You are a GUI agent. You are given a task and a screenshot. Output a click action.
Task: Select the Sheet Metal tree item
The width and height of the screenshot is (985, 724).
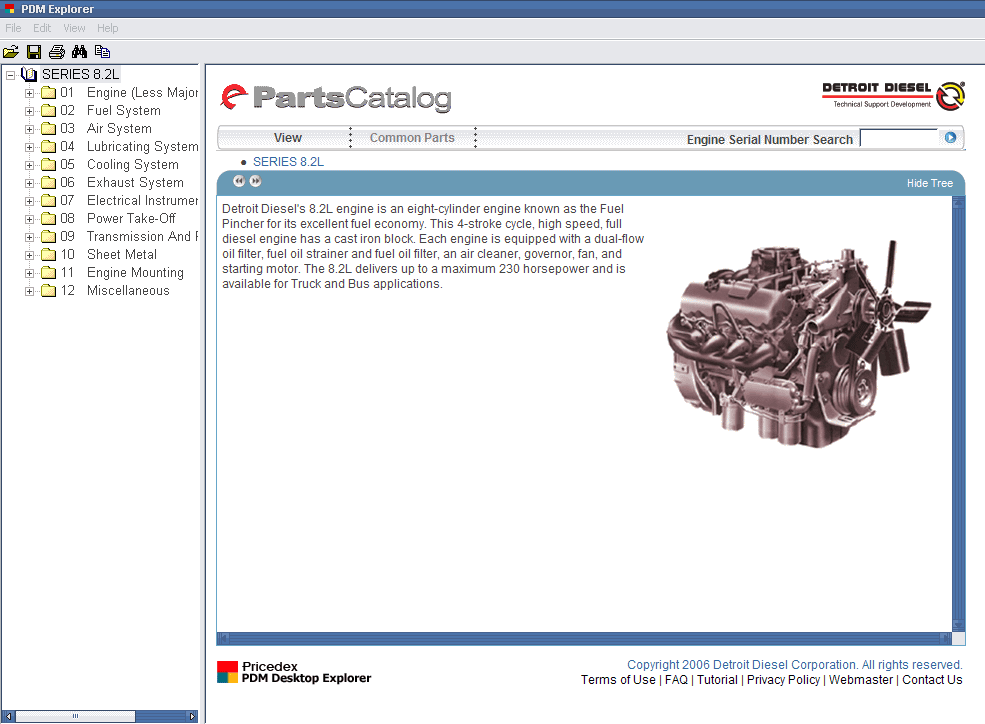point(122,255)
